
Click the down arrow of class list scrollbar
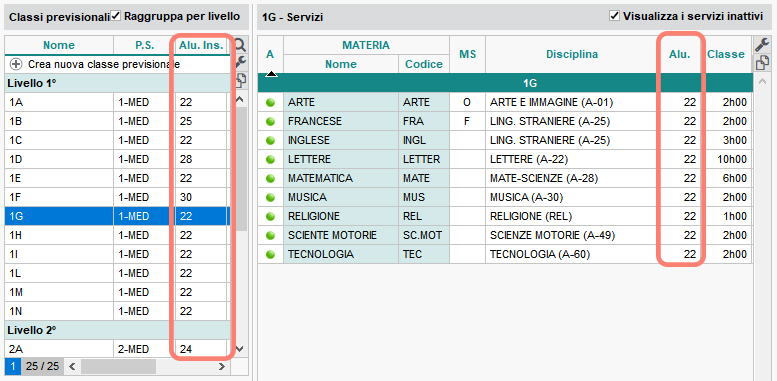[x=240, y=349]
